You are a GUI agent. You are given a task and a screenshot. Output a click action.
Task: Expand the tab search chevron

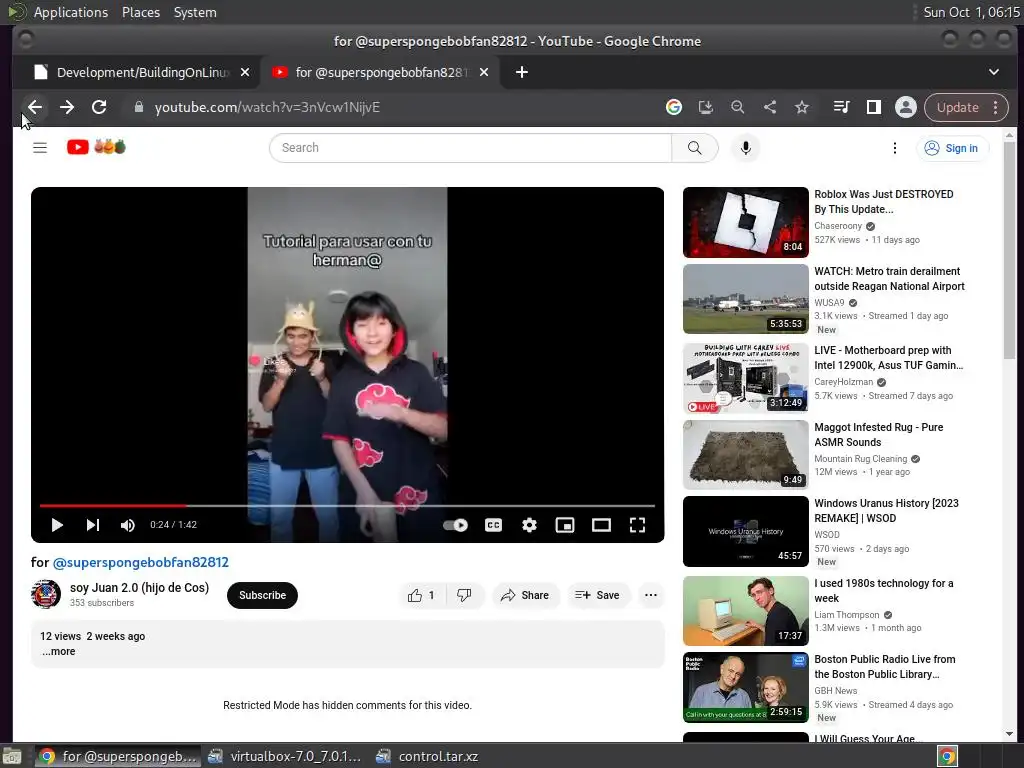click(993, 72)
